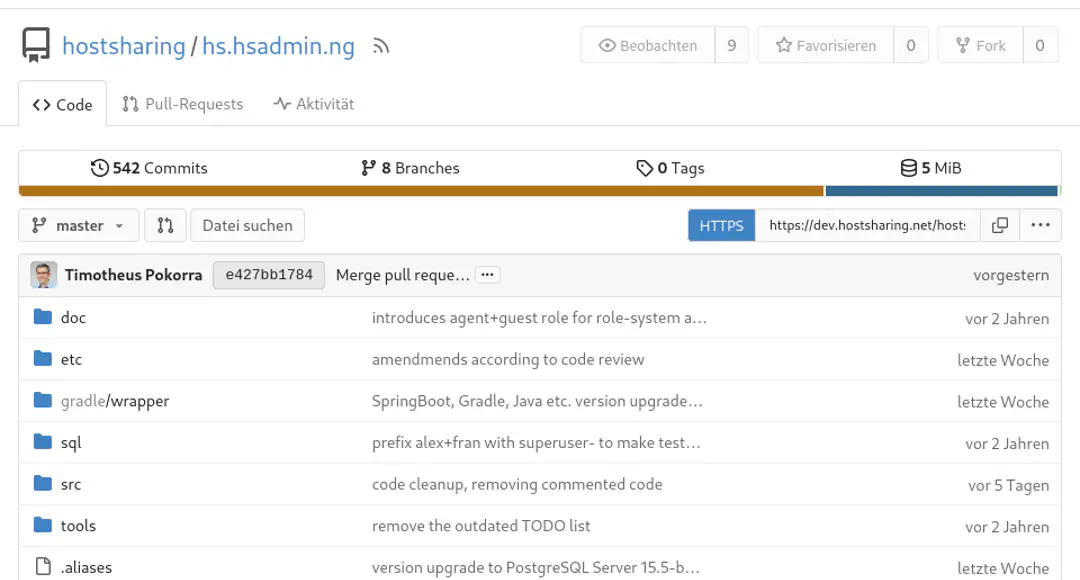The height and width of the screenshot is (580, 1080).
Task: Open the hostsharing owner link
Action: click(124, 46)
